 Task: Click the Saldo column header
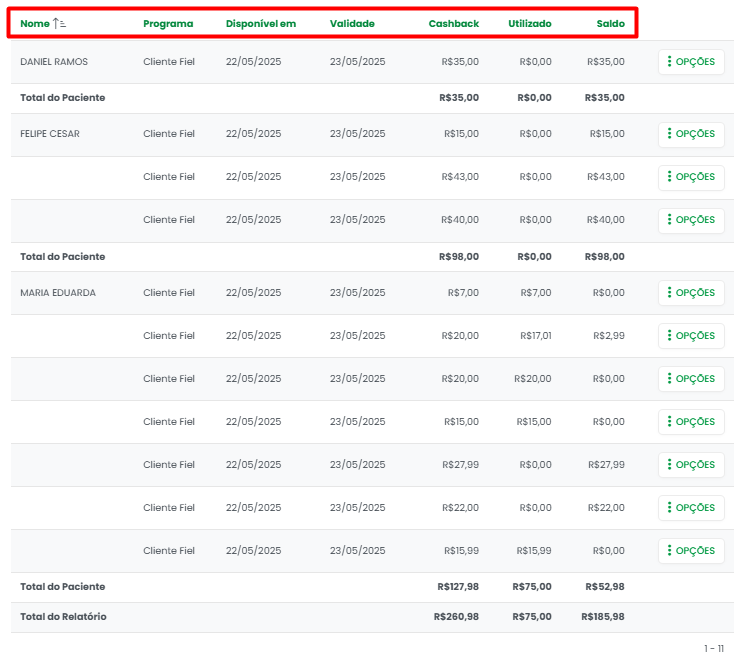[610, 23]
